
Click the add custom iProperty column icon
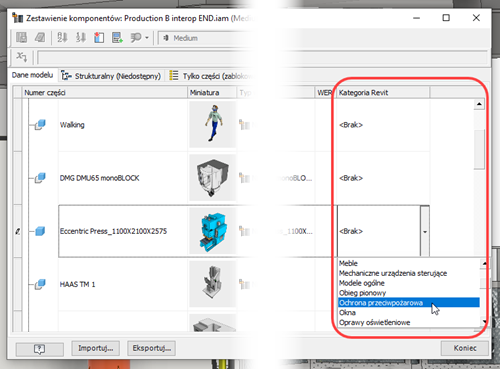click(117, 38)
